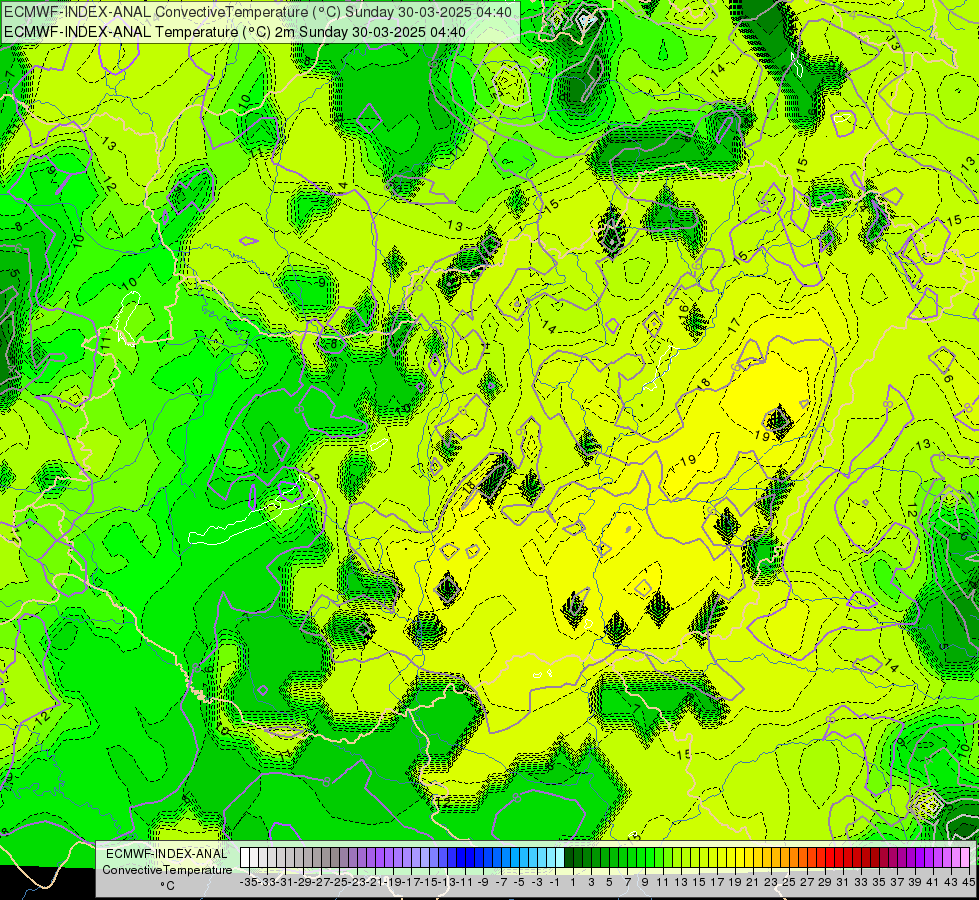Click the 35 value on legend scale
The height and width of the screenshot is (900, 979).
point(879,883)
